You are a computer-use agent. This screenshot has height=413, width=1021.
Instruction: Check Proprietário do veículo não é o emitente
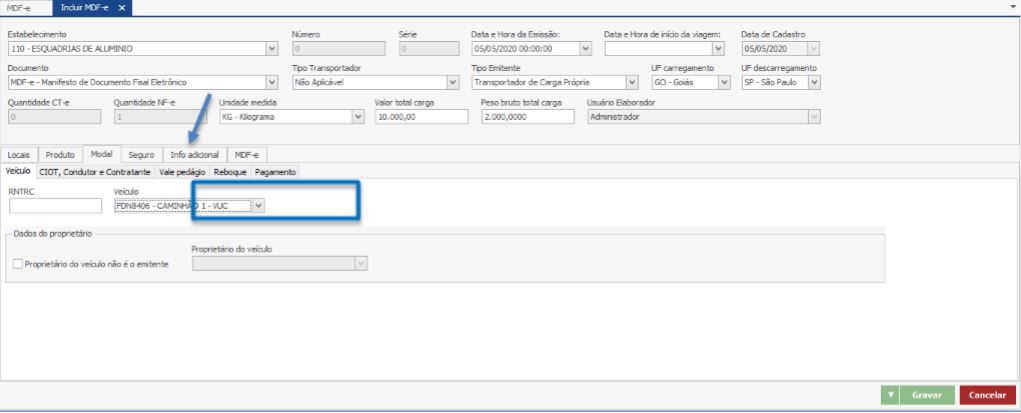[x=15, y=264]
